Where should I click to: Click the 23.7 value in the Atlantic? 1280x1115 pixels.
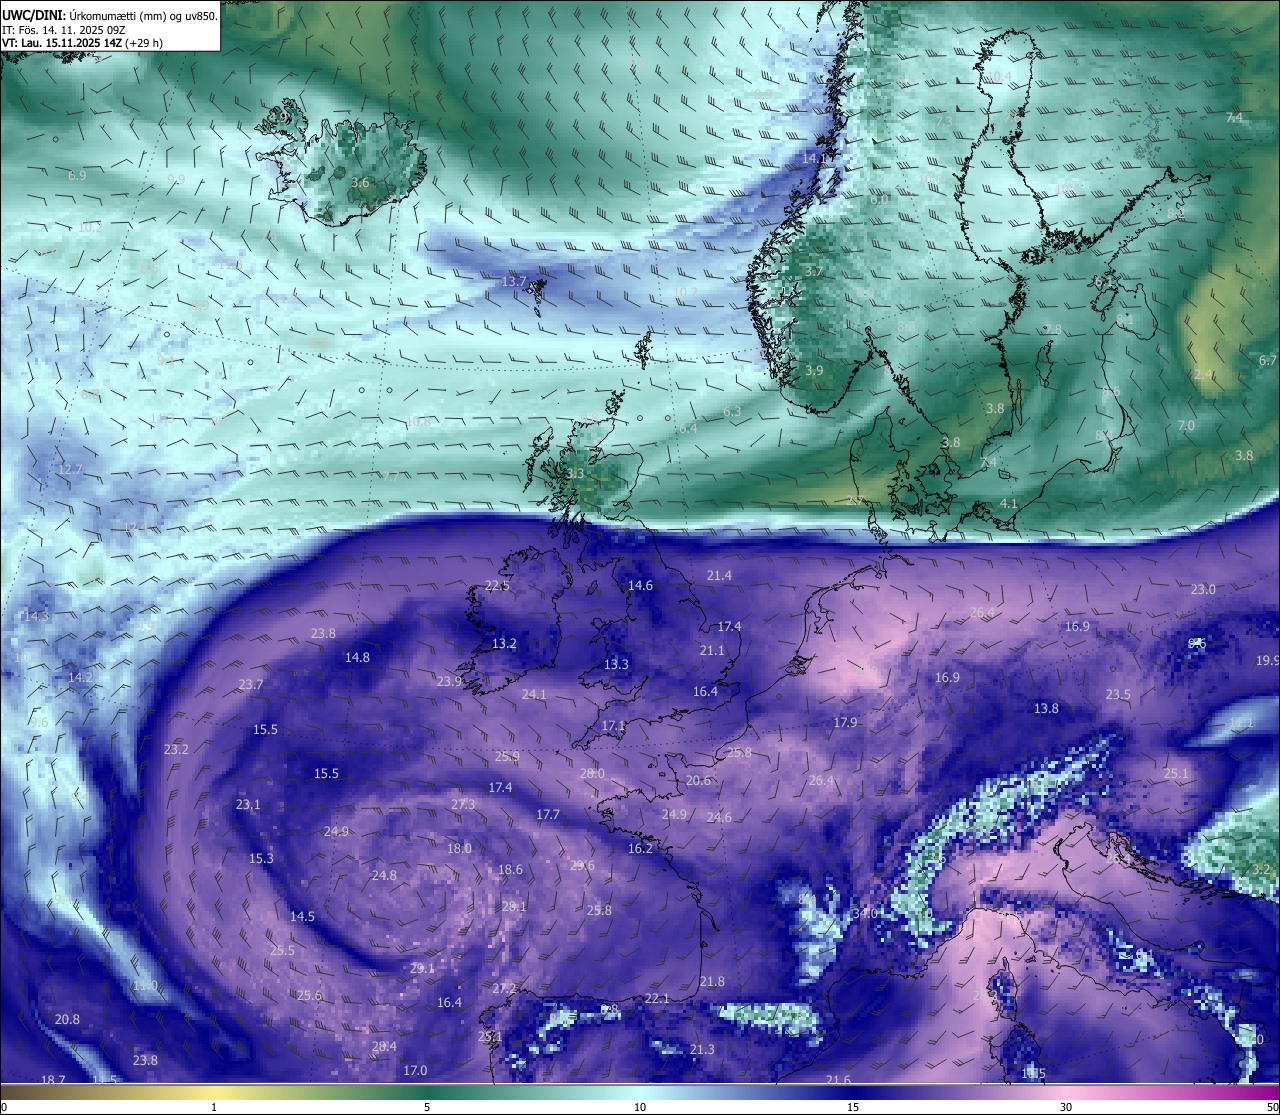point(251,685)
